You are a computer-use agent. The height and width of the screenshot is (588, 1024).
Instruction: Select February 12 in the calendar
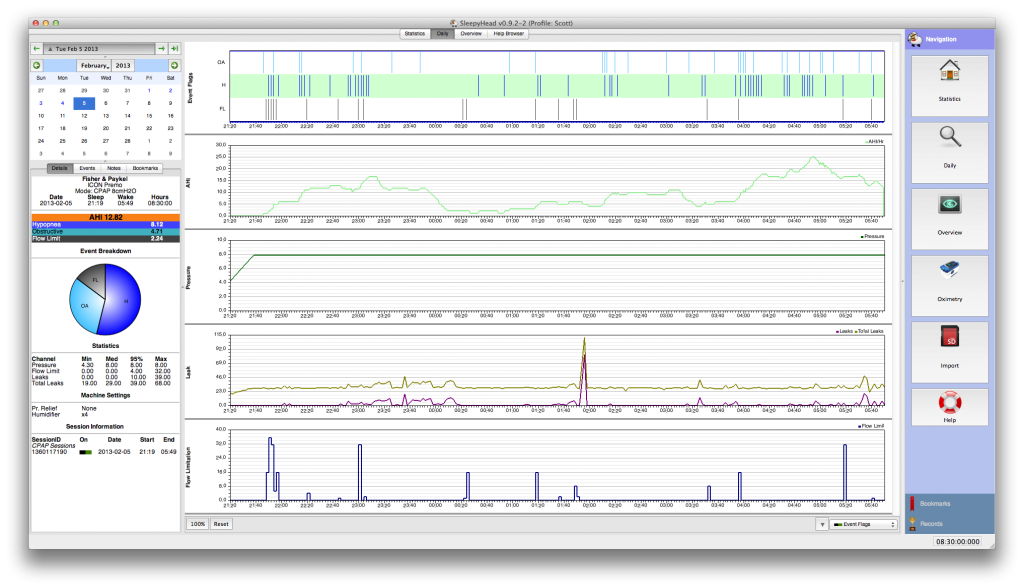83,115
